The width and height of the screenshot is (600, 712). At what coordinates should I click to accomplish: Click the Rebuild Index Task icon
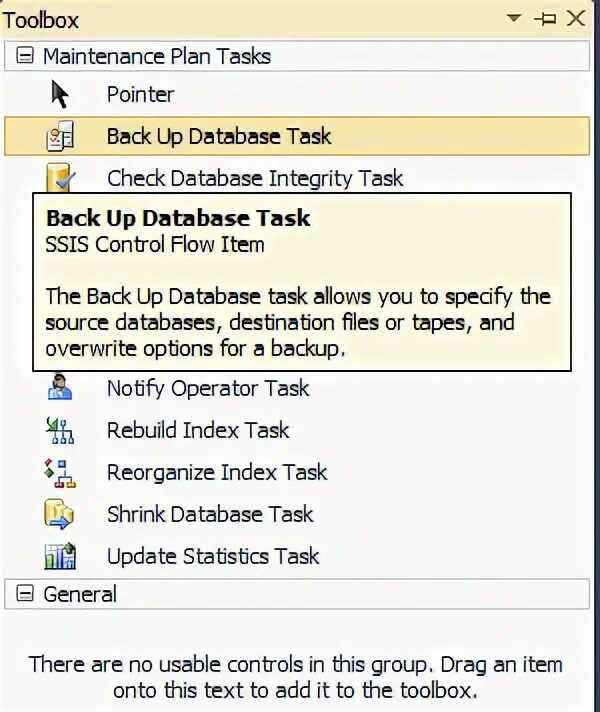pyautogui.click(x=60, y=431)
